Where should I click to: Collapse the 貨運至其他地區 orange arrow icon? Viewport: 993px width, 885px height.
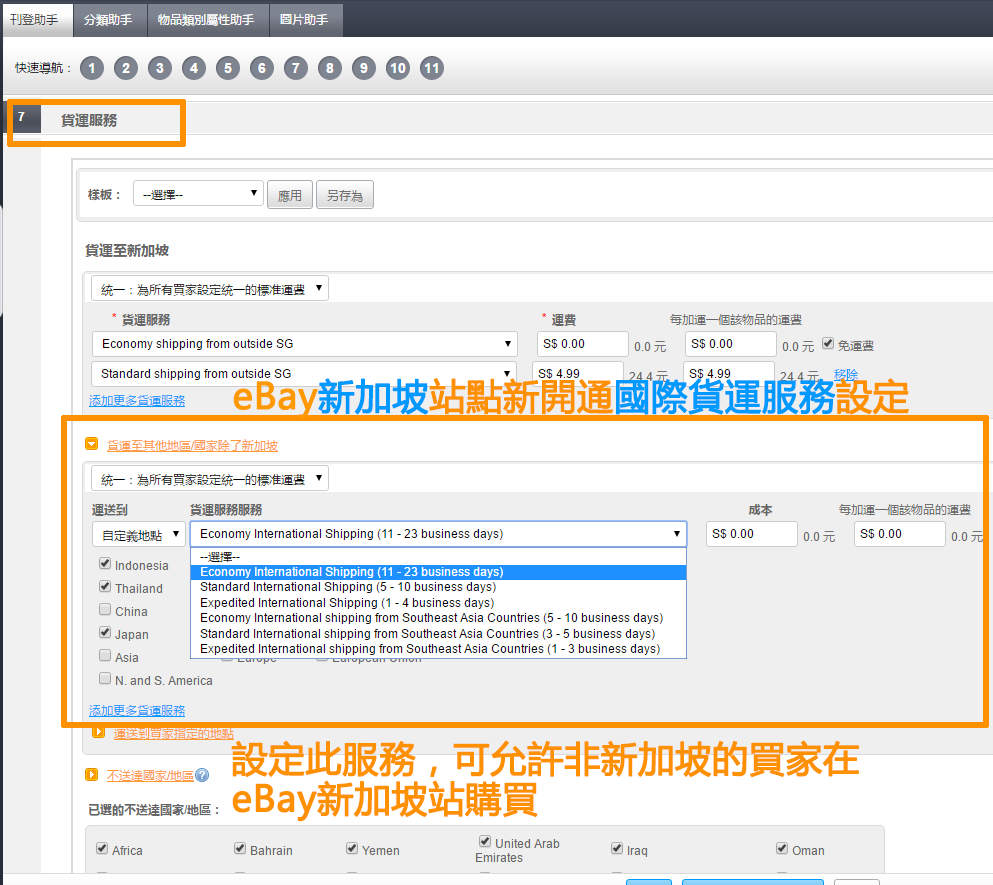point(92,444)
